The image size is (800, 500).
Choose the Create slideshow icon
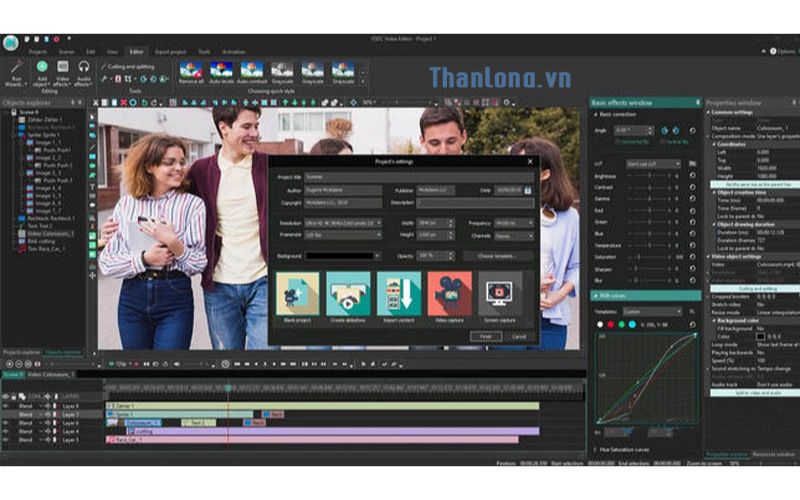[348, 294]
